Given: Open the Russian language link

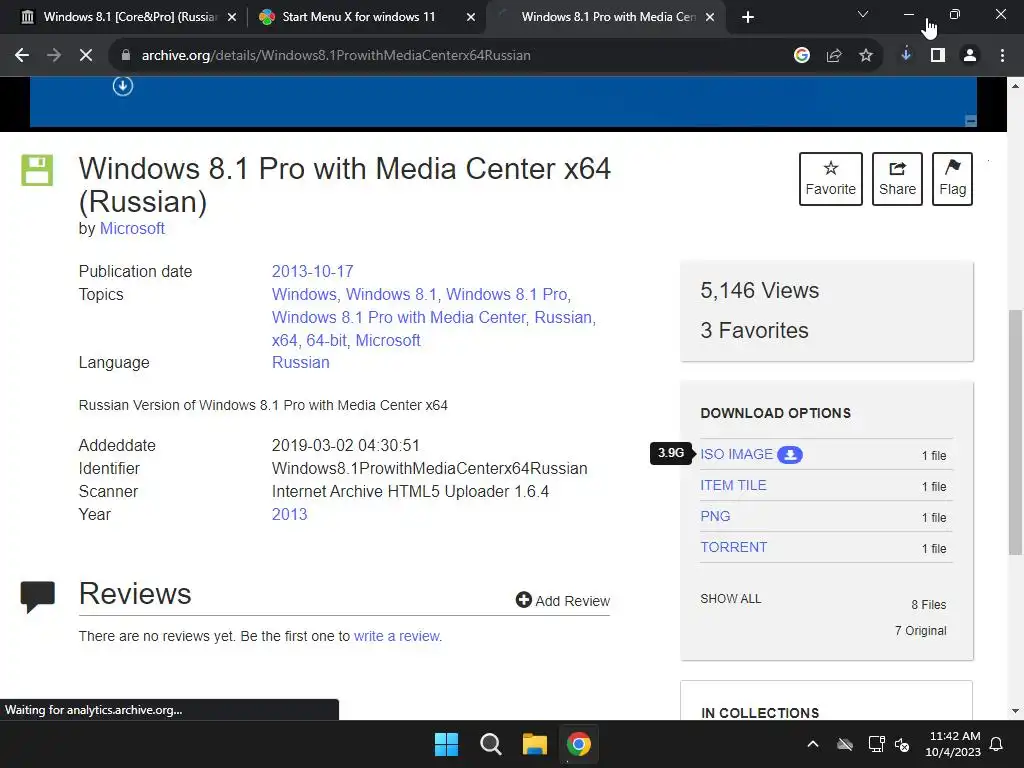Looking at the screenshot, I should click(300, 362).
